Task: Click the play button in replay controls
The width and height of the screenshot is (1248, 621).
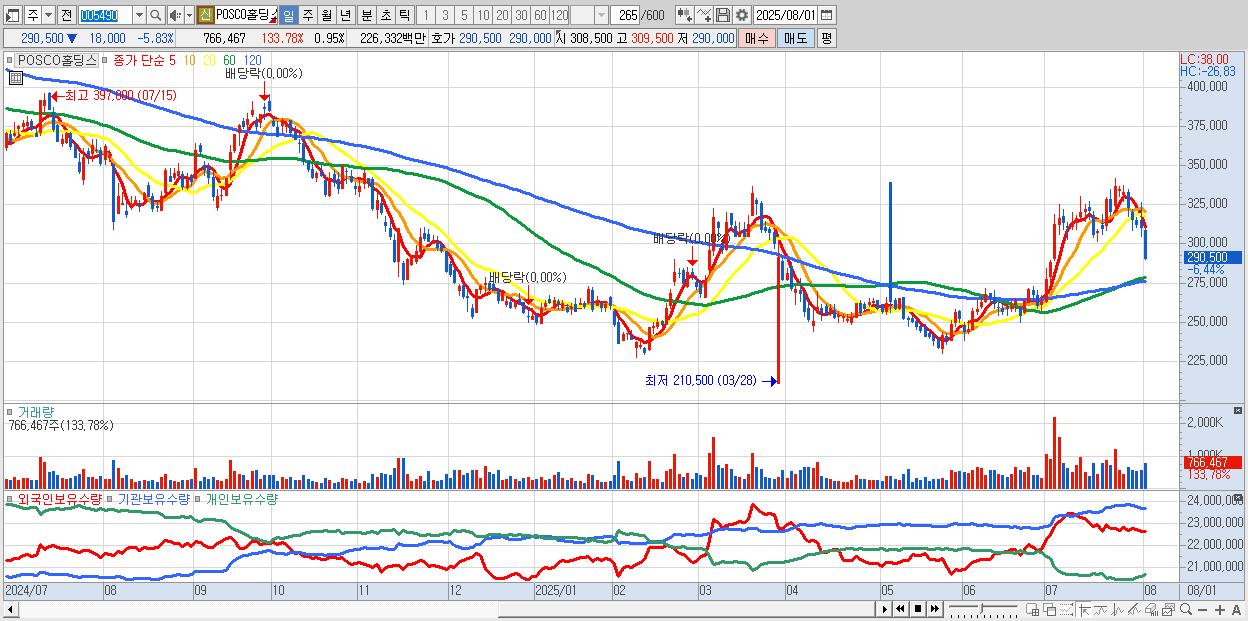Action: point(885,609)
